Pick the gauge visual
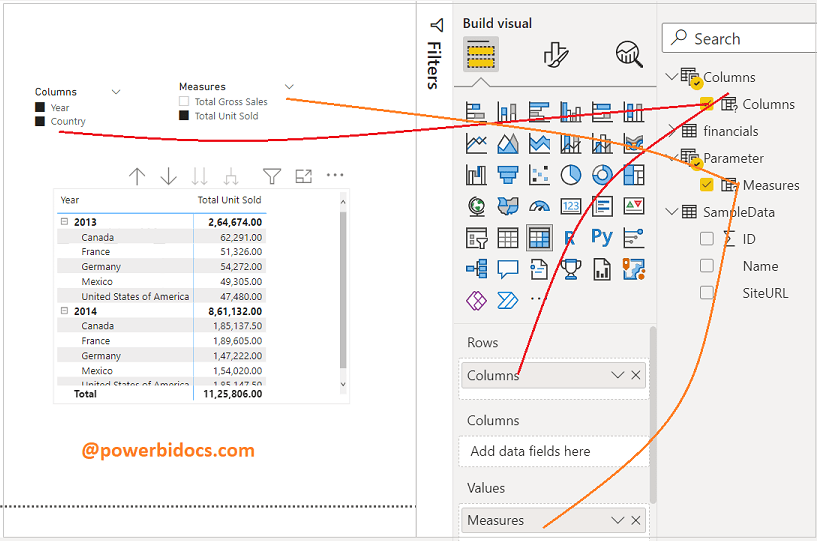 coord(539,206)
